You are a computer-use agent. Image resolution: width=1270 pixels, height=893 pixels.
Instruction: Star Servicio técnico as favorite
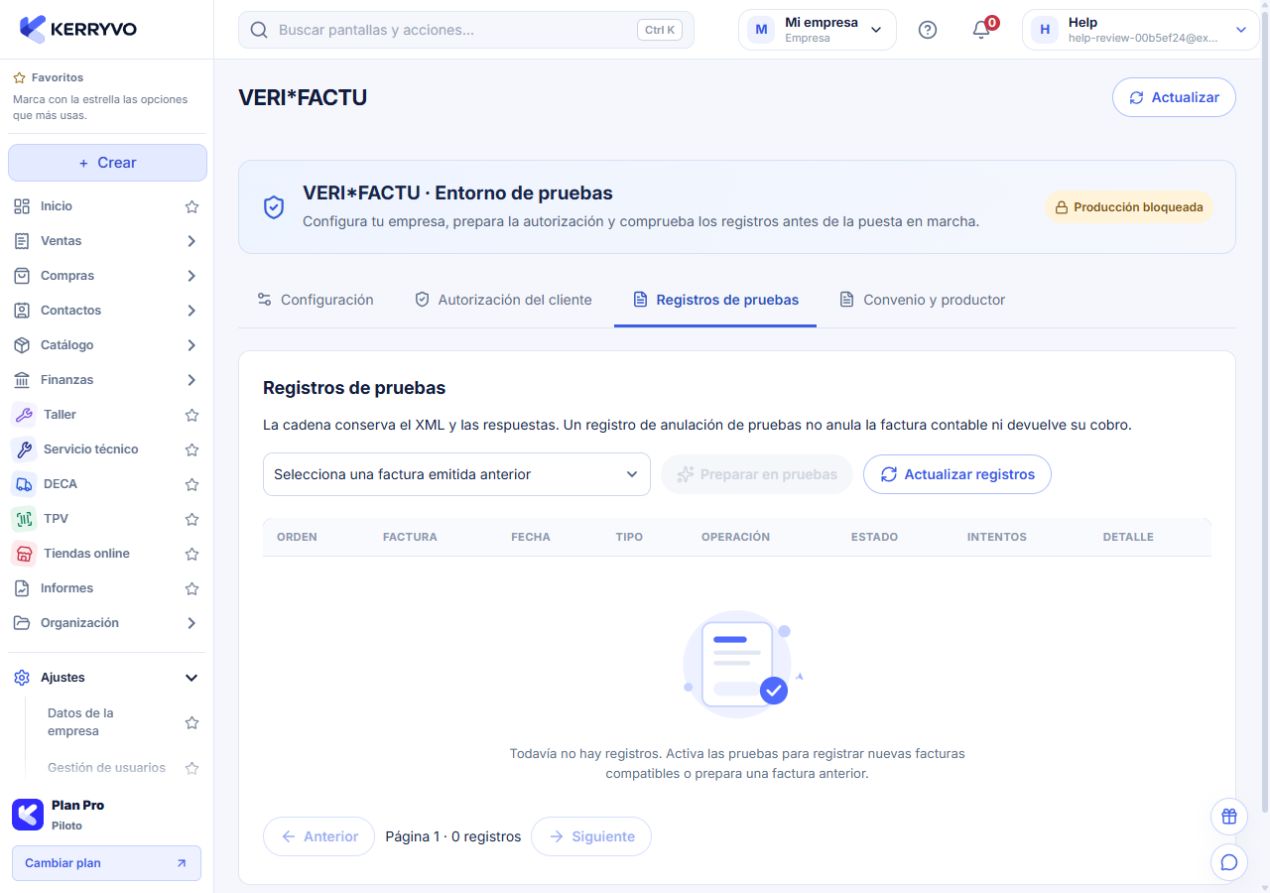pos(192,450)
